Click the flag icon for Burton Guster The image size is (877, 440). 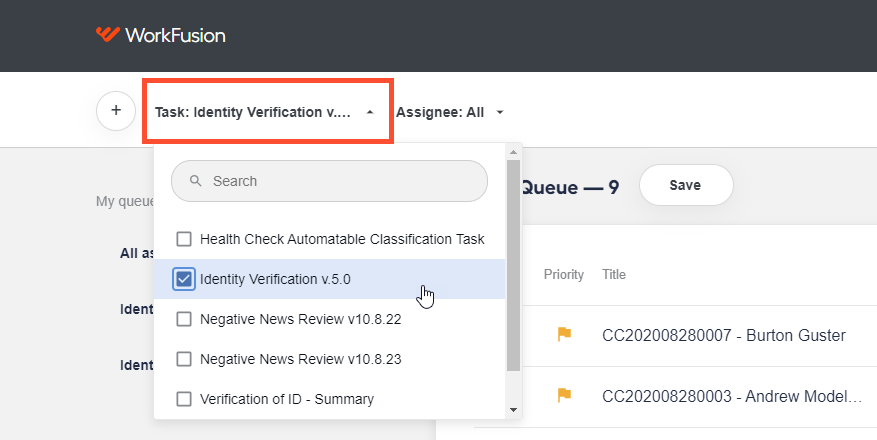[564, 334]
